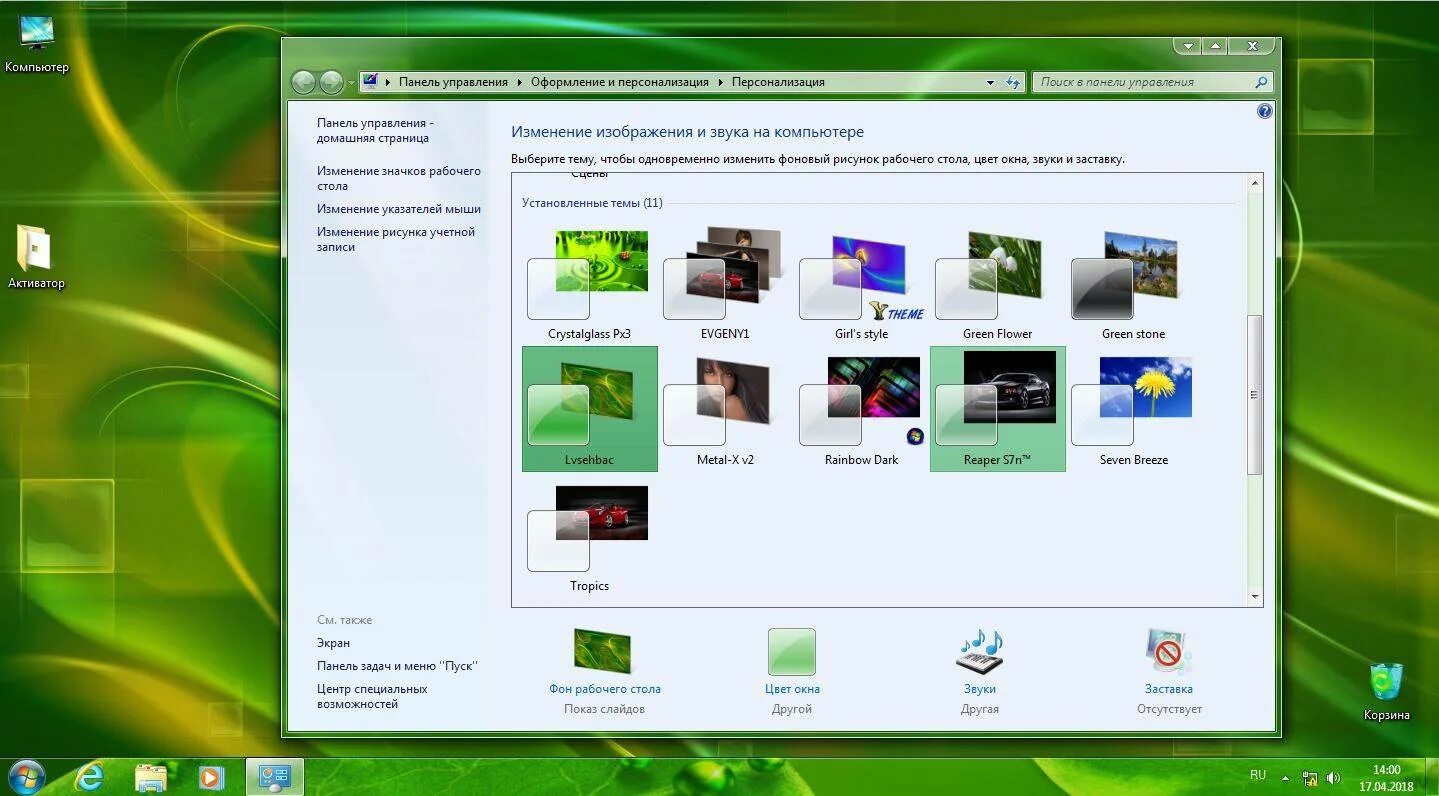Select the Lvsehbac theme

(589, 409)
